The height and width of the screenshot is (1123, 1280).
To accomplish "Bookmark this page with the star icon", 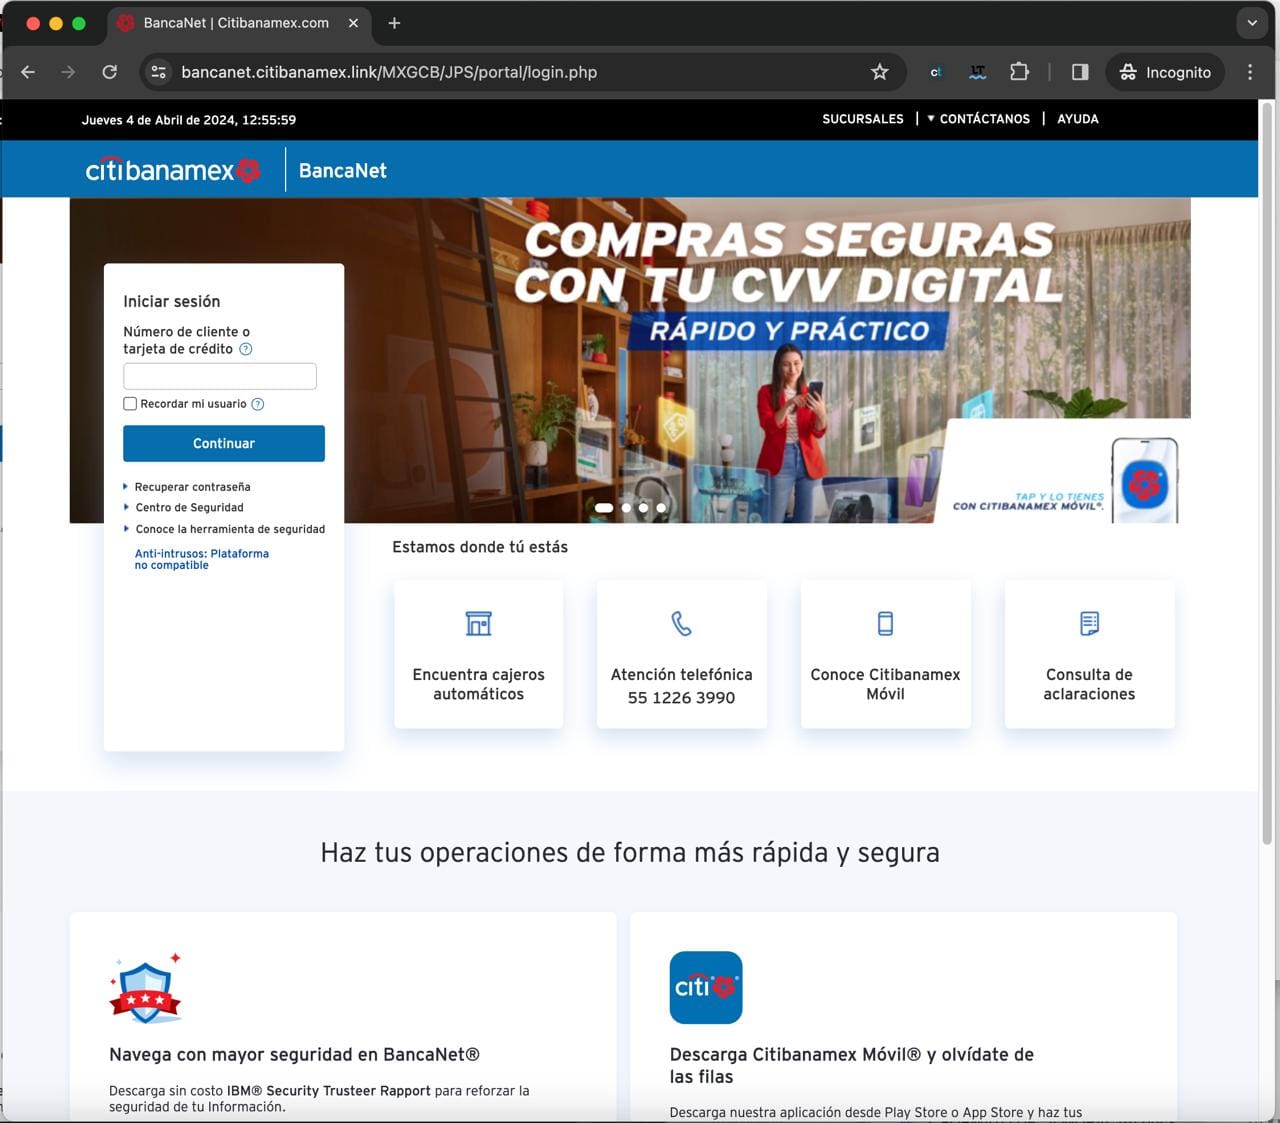I will [879, 72].
